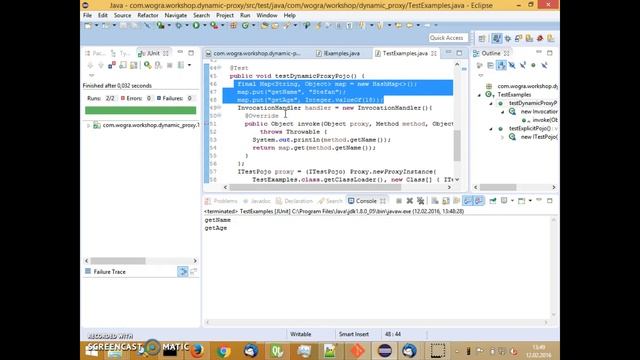Click the green Run button in toolbar

click(x=196, y=25)
